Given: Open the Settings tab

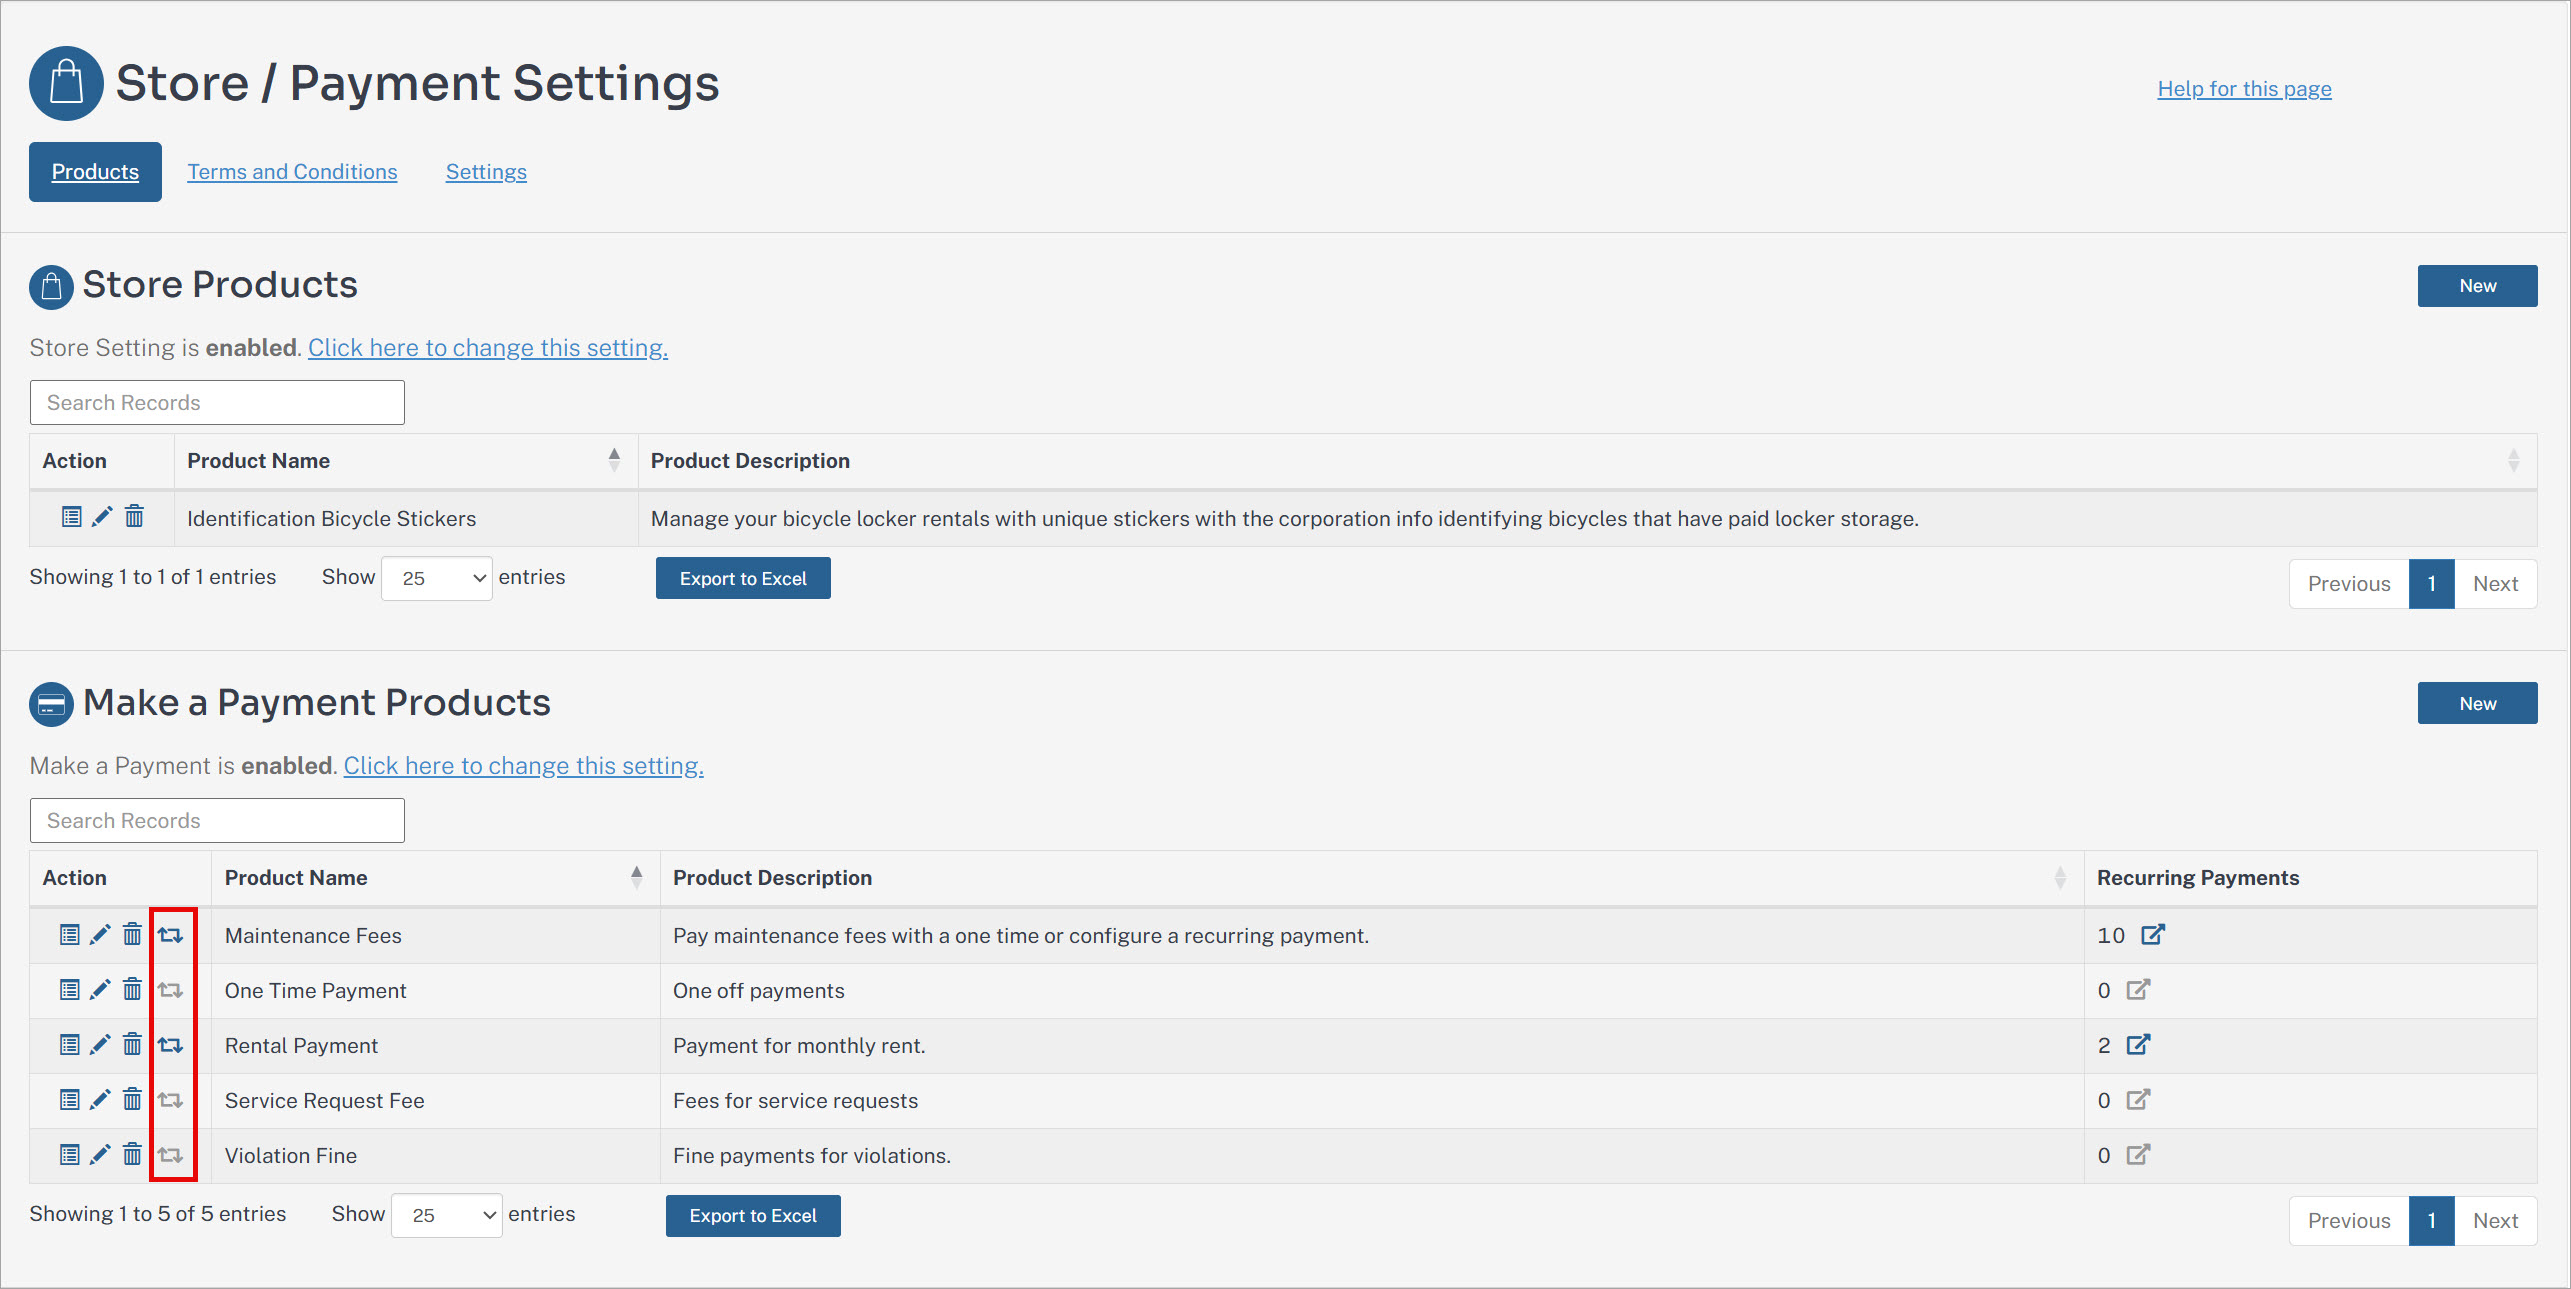Looking at the screenshot, I should [486, 172].
